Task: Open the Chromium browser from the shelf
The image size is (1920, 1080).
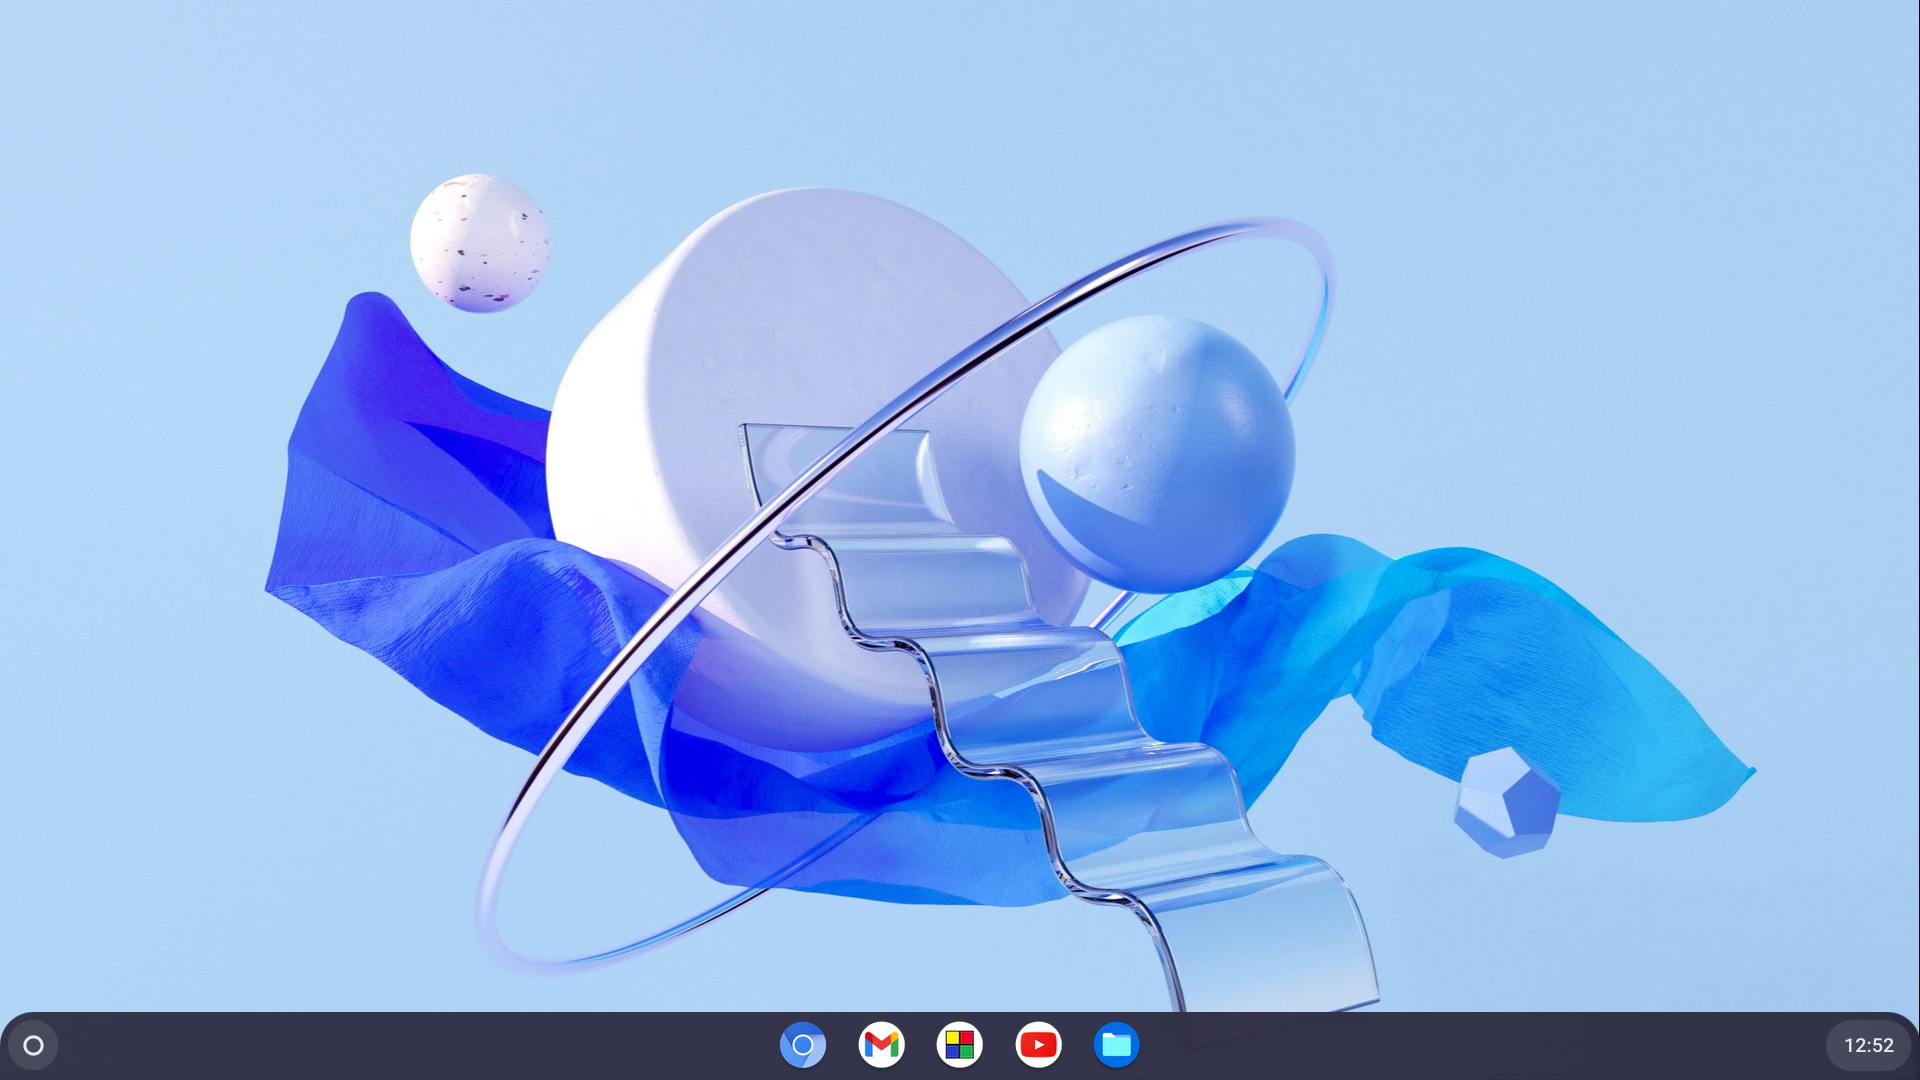Action: pos(802,1045)
